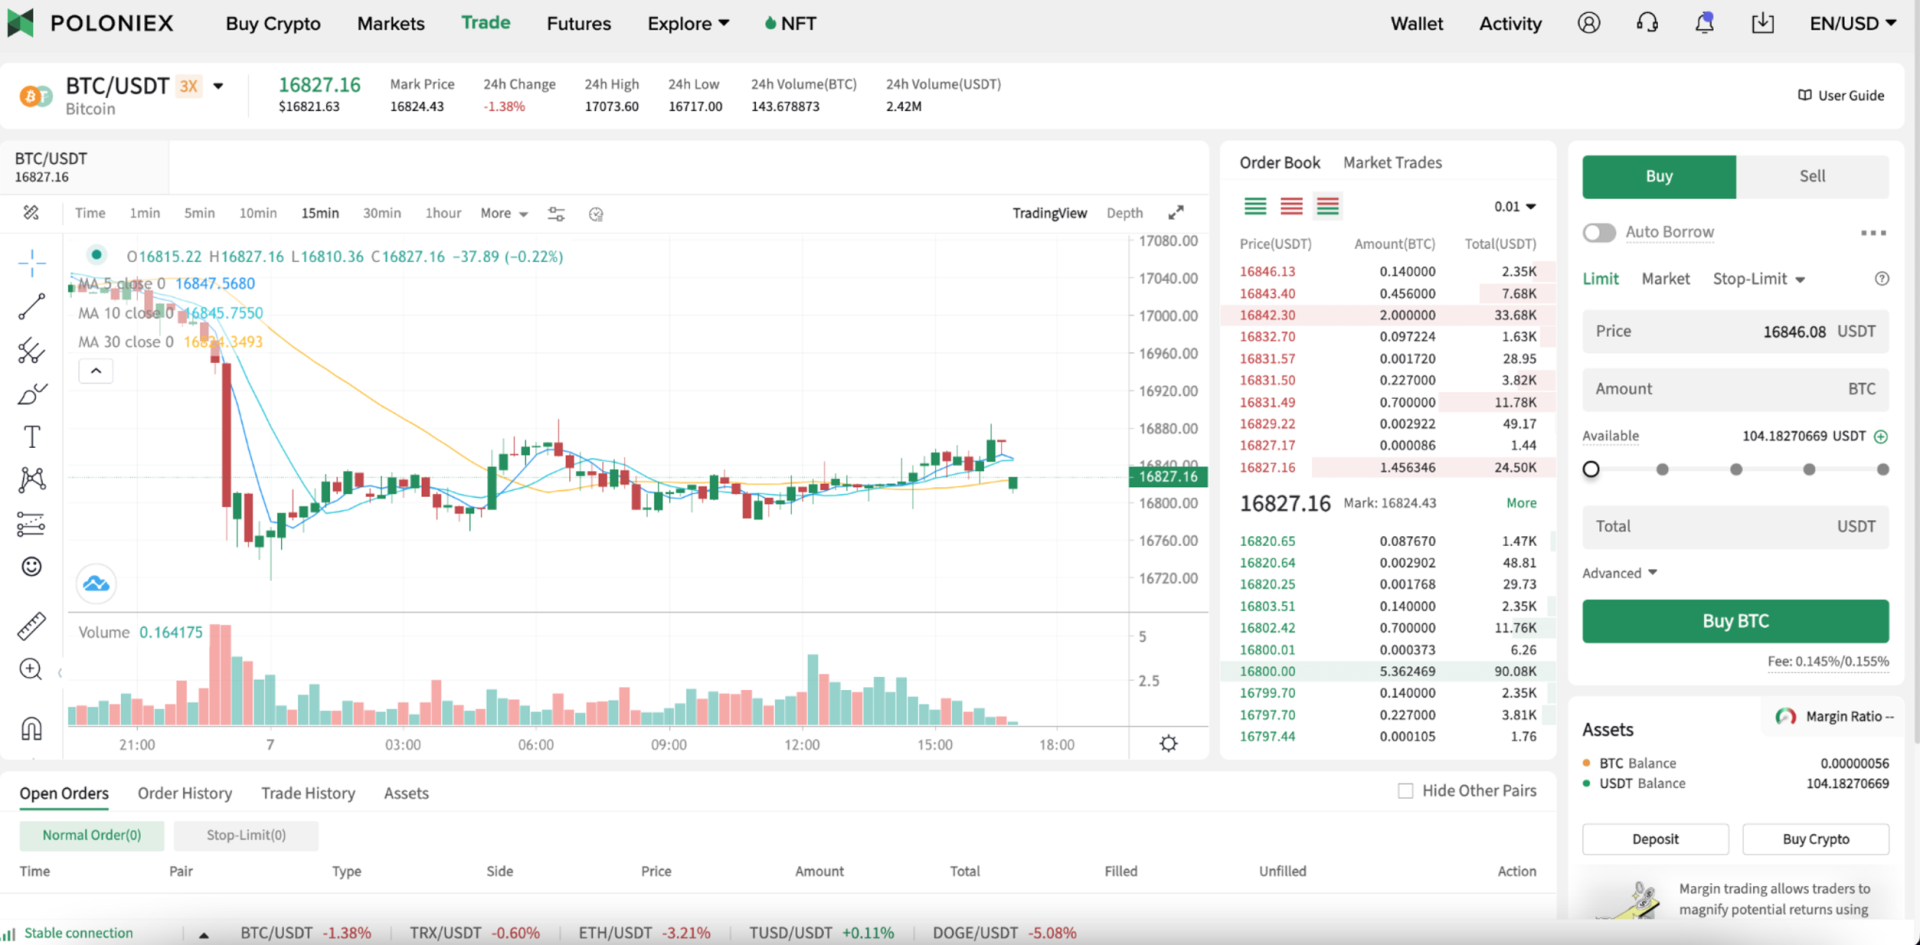Click the Poloniex logo
The height and width of the screenshot is (945, 1920).
click(90, 23)
